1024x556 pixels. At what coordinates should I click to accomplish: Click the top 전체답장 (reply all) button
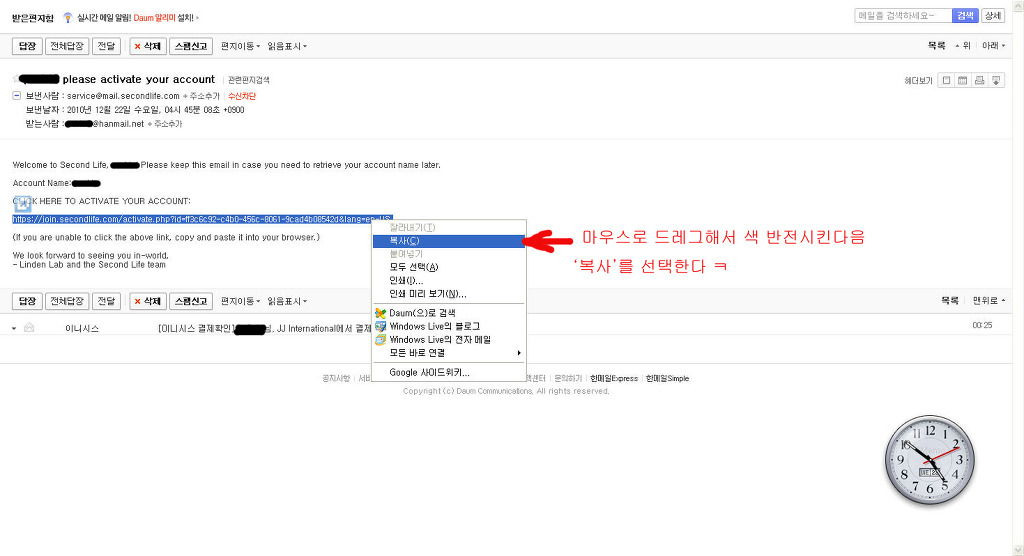[x=67, y=46]
